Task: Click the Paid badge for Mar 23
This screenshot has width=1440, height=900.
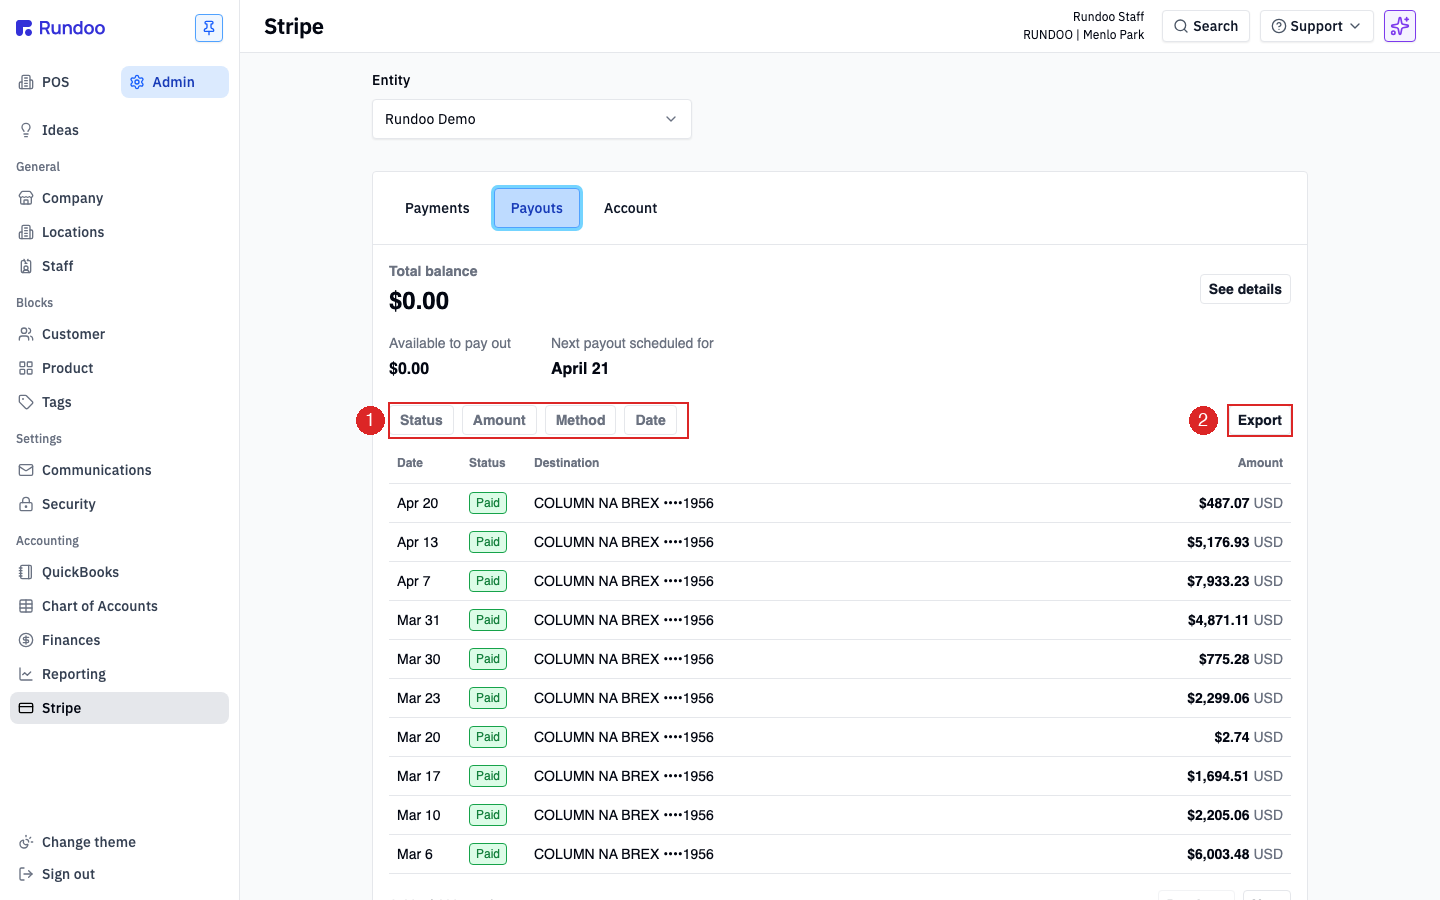Action: tap(488, 698)
